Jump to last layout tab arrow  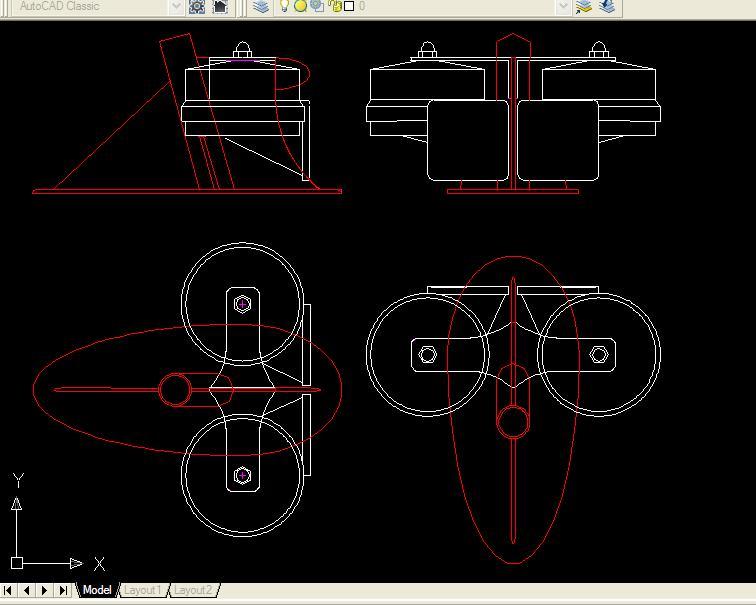coord(64,590)
